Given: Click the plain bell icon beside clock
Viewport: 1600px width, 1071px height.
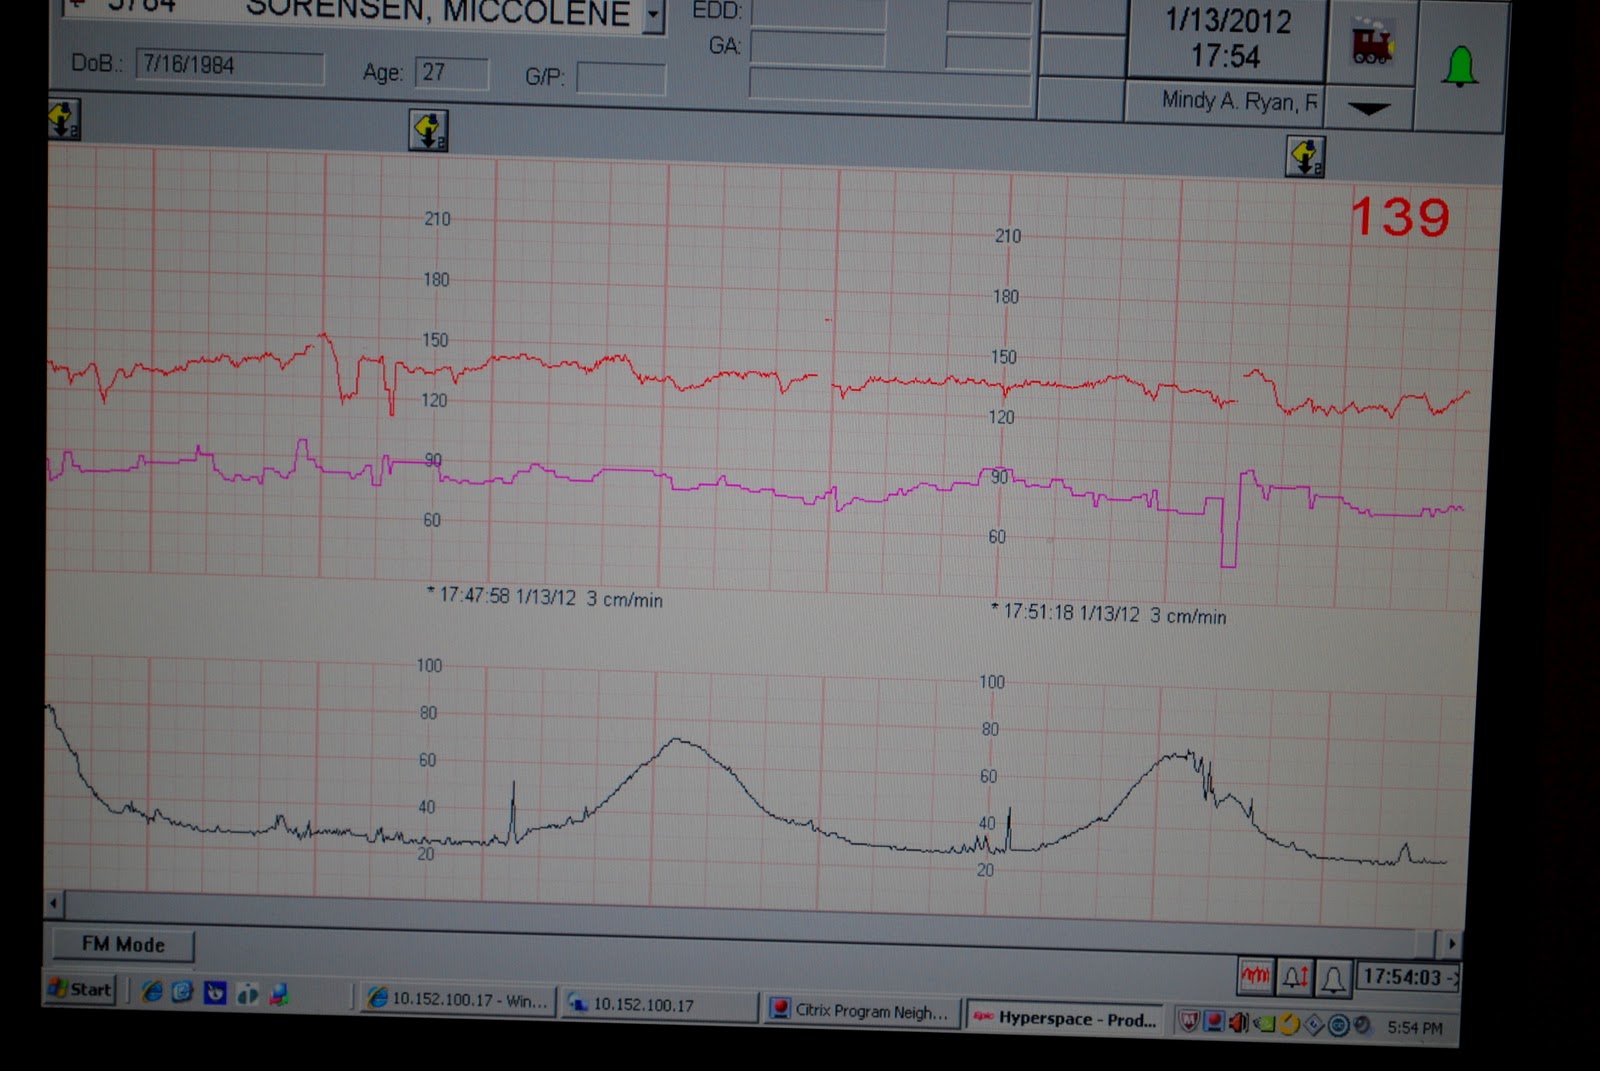Looking at the screenshot, I should click(x=1333, y=979).
